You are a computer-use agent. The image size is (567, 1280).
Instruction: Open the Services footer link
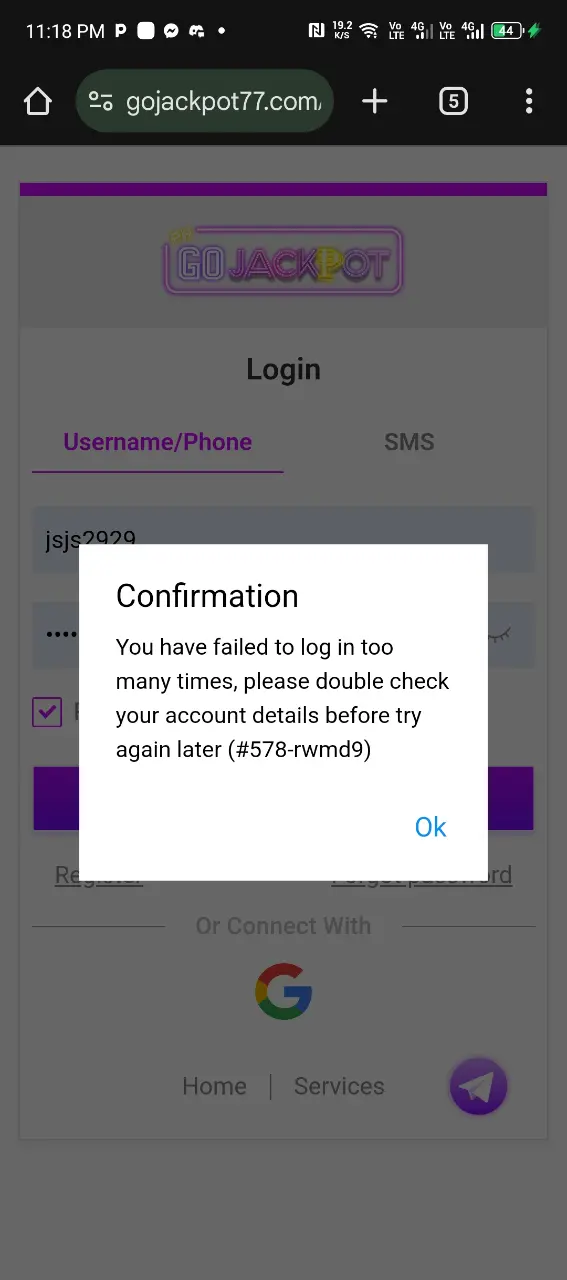(x=339, y=1086)
